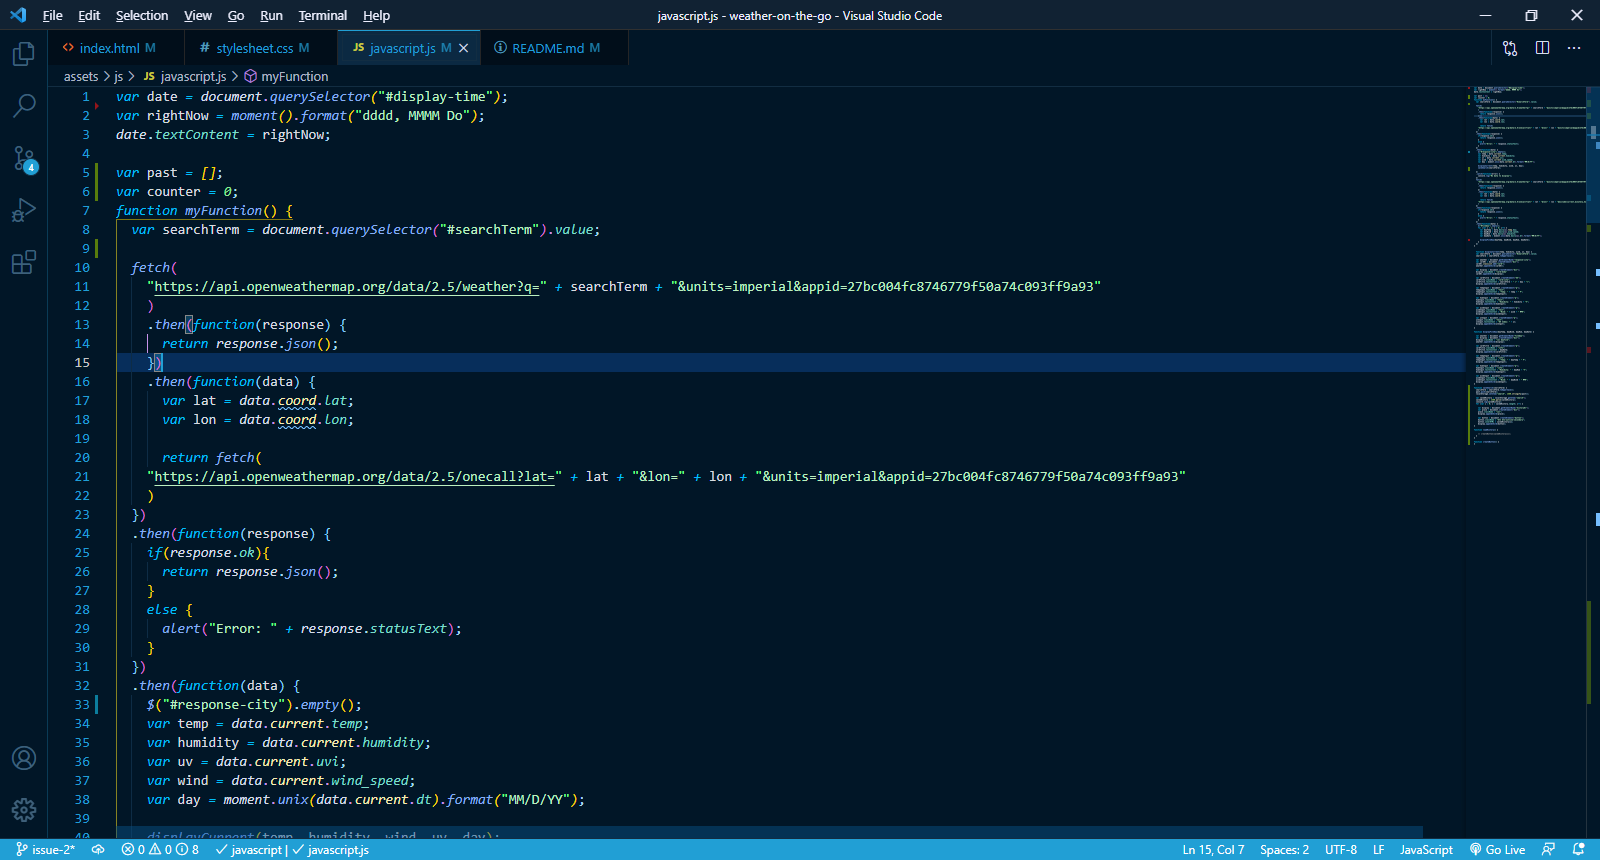1600x860 pixels.
Task: Open the Help menu
Action: pos(377,15)
